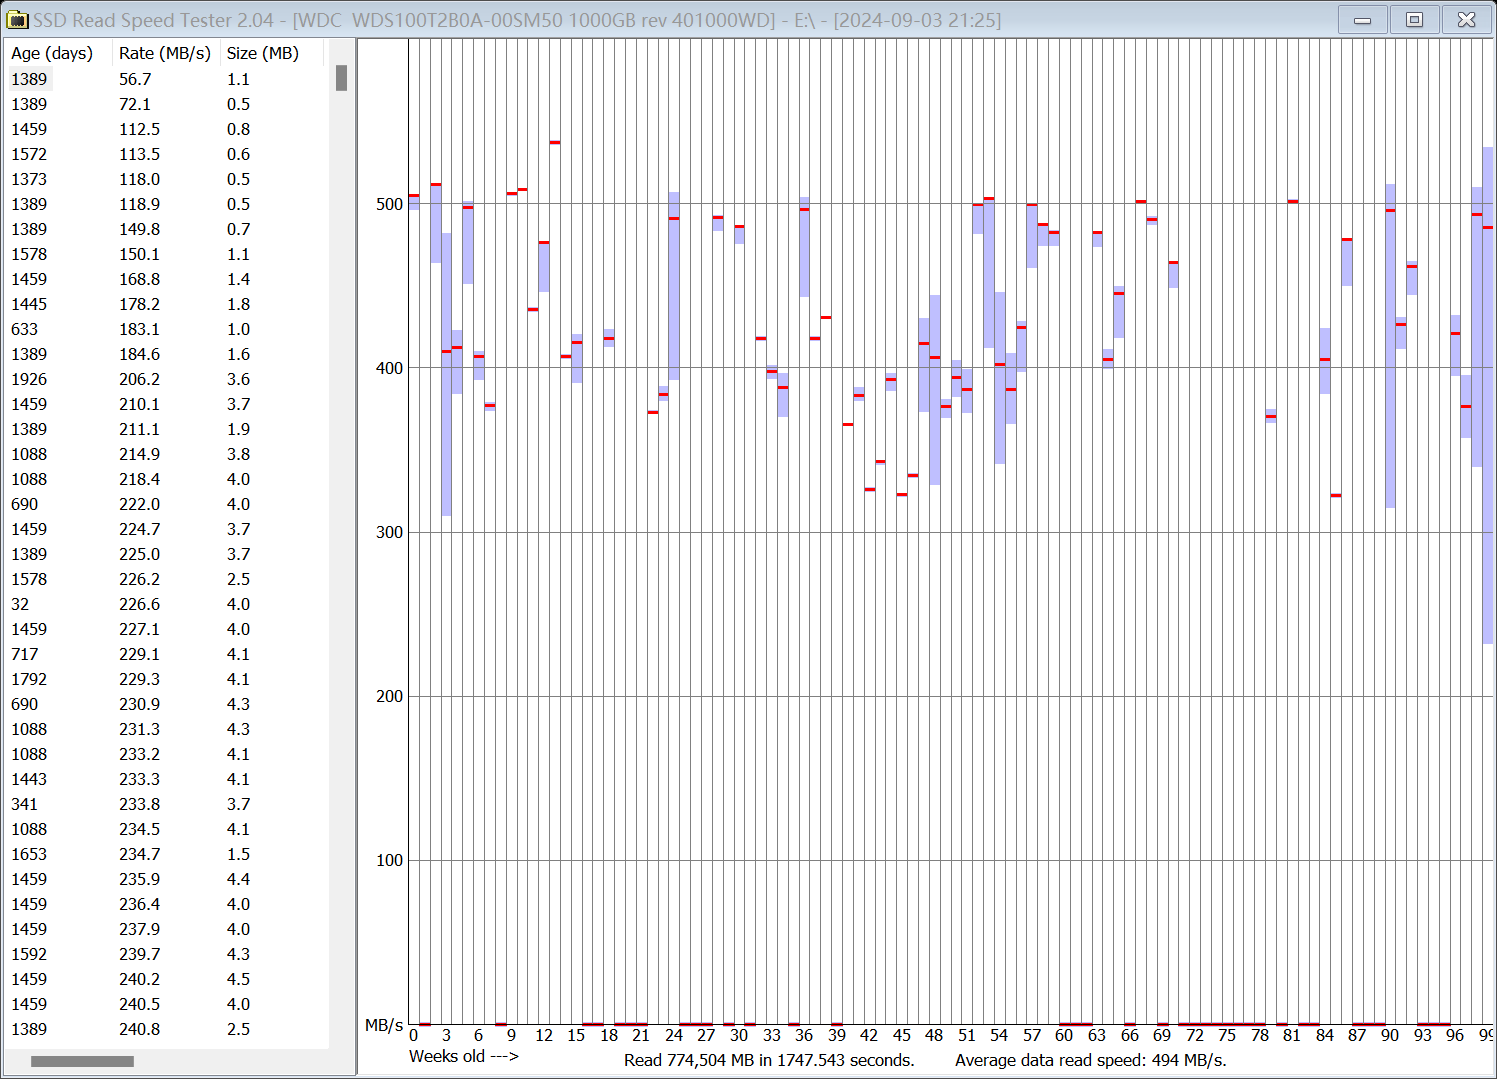Select the row with age 1443

pyautogui.click(x=166, y=779)
